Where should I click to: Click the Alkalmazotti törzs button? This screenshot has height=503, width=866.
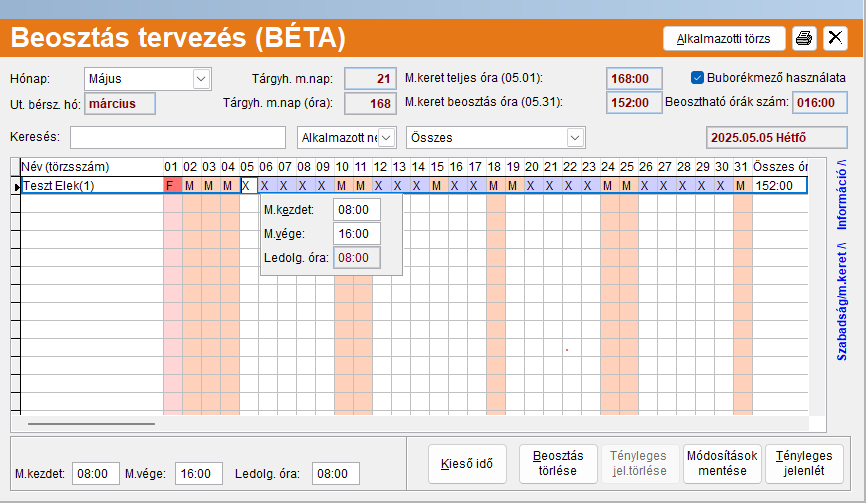pos(724,39)
